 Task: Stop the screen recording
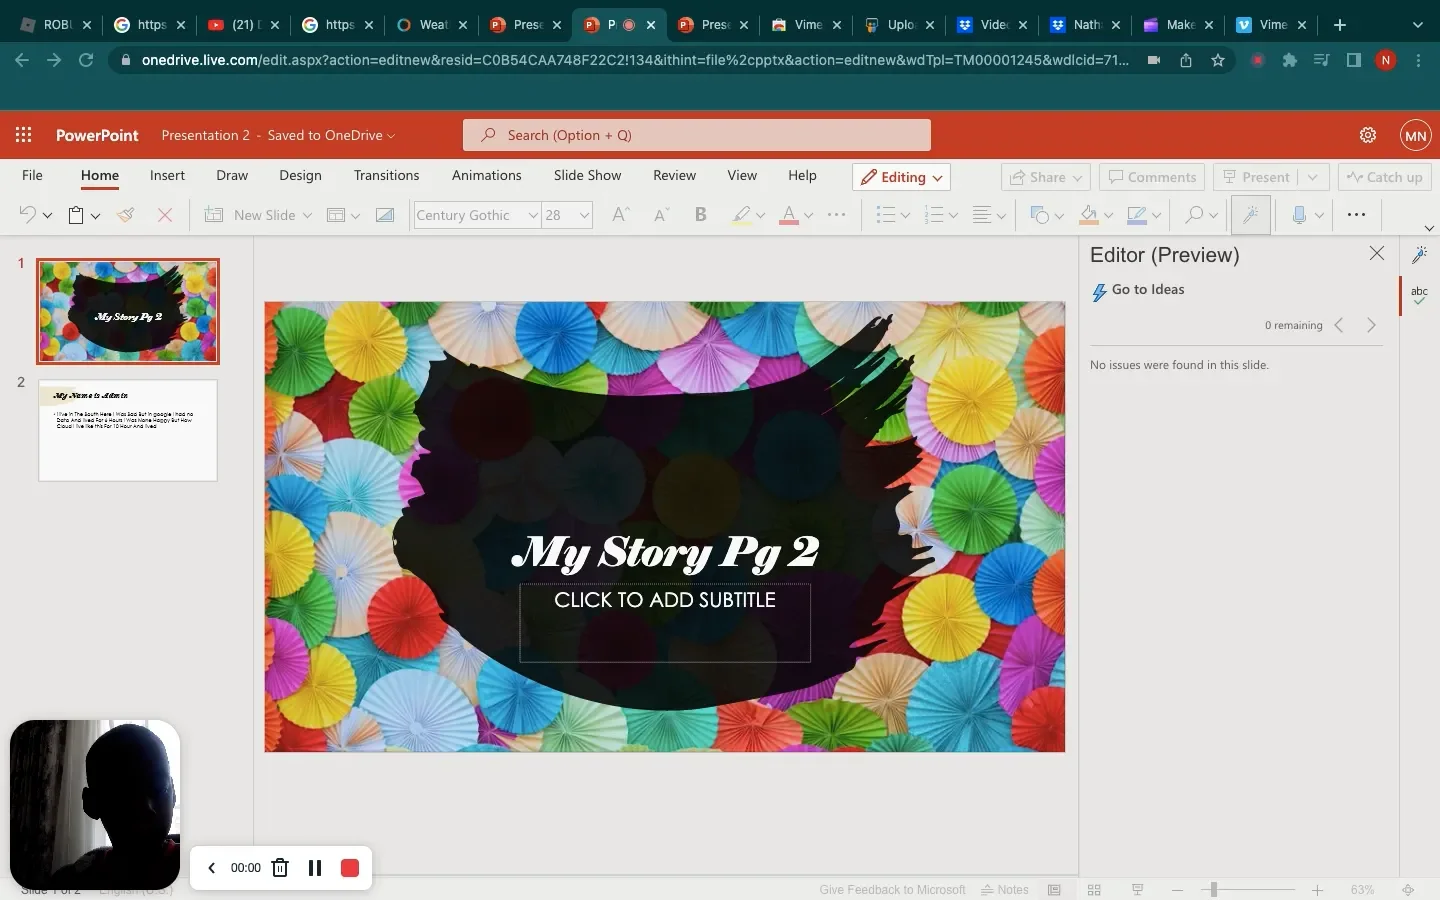pyautogui.click(x=350, y=868)
